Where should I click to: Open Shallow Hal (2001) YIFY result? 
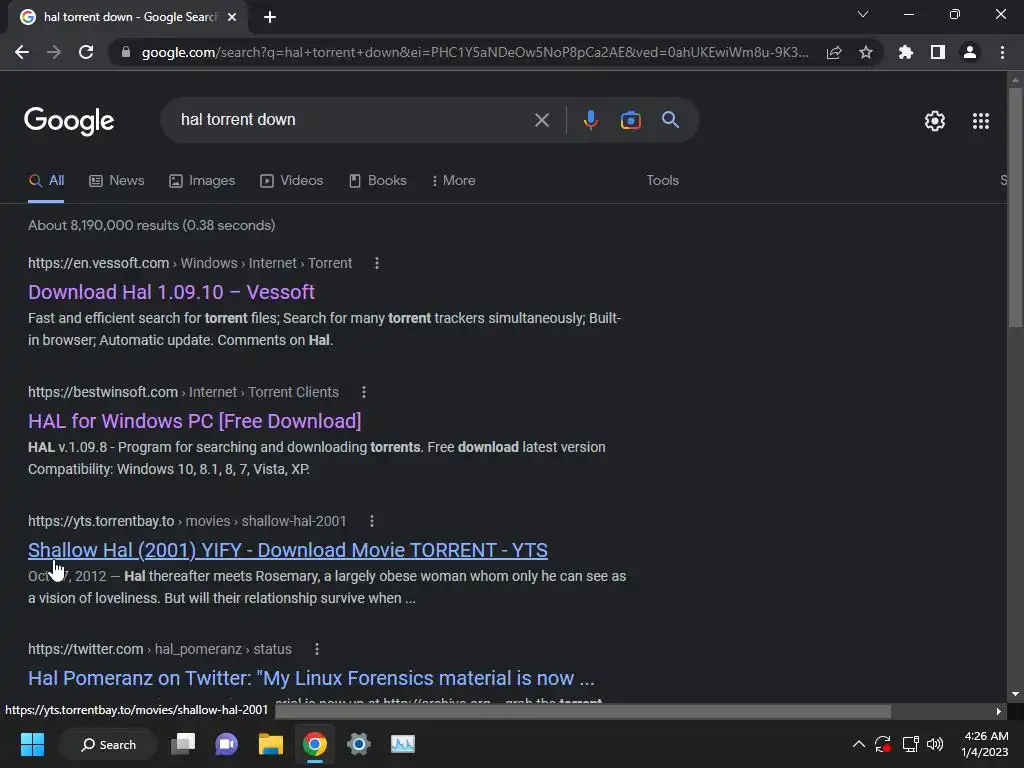[x=287, y=550]
